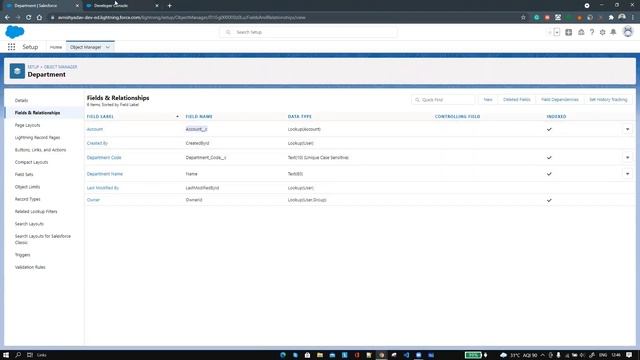Screen dimensions: 640x360
Task: Open Object Limits in the sidebar
Action: (x=27, y=187)
